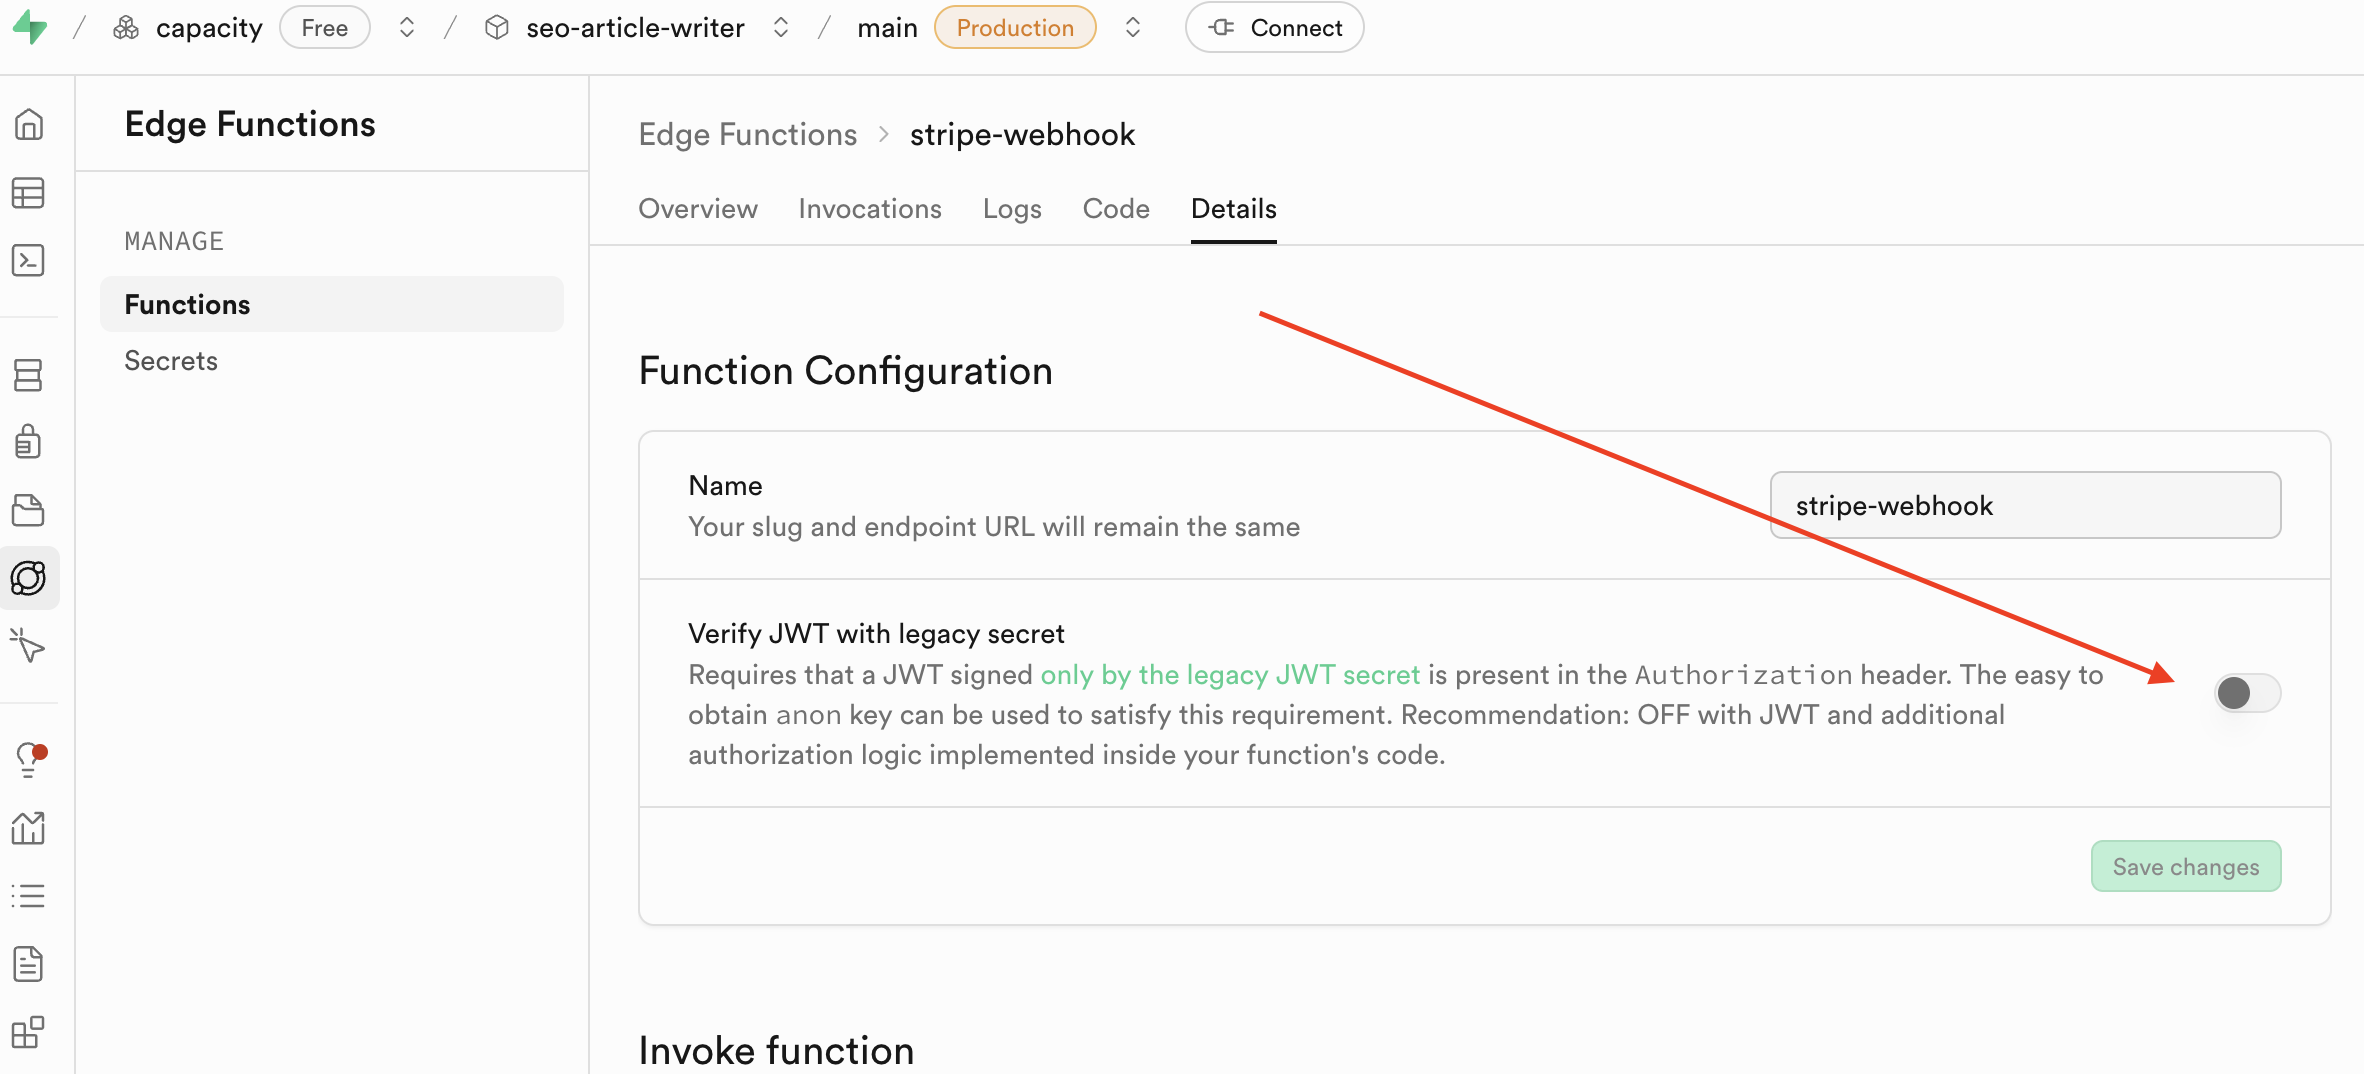Open the Storage sidebar icon
The height and width of the screenshot is (1074, 2364).
(29, 510)
